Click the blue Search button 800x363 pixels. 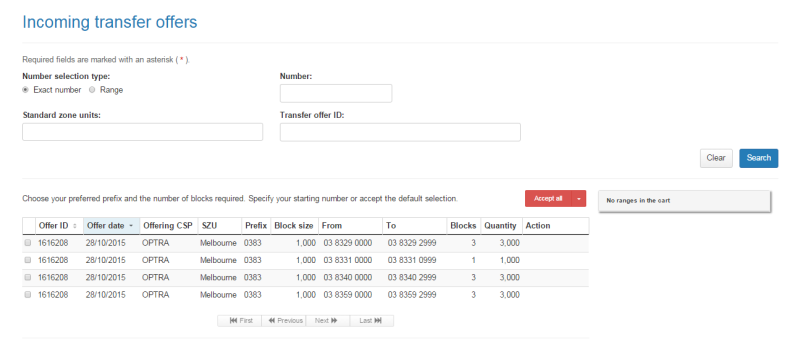759,158
